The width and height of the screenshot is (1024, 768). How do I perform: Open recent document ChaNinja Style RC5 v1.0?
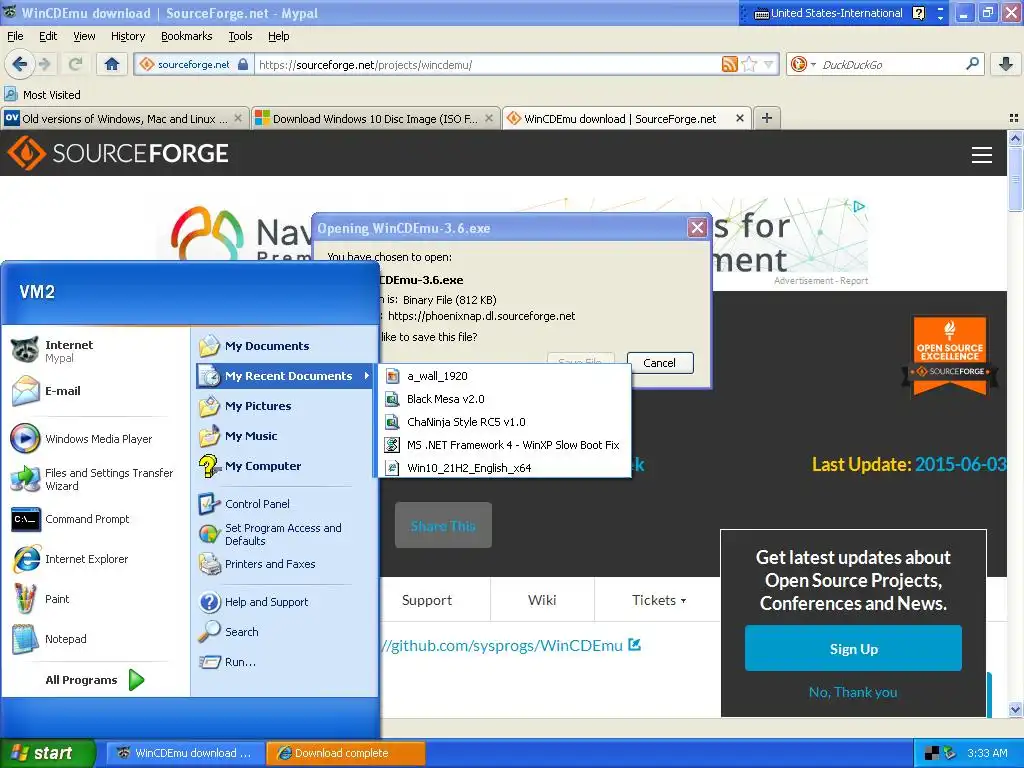(504, 422)
